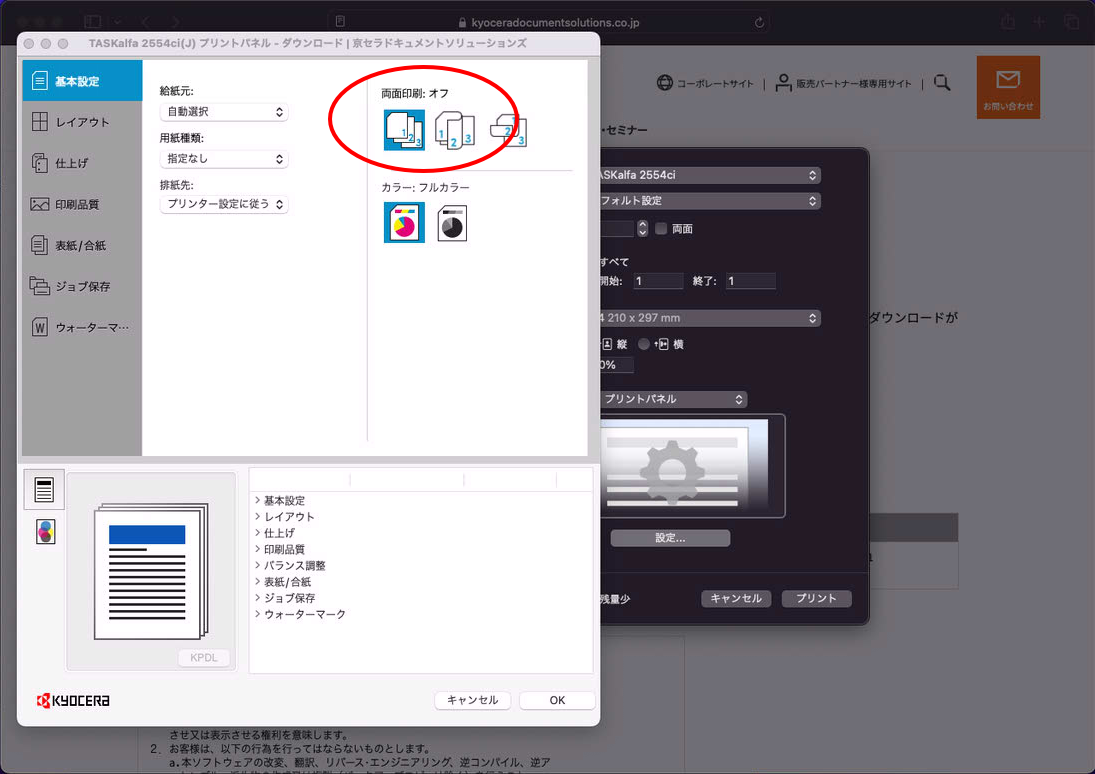Viewport: 1095px width, 774px height.
Task: Open the 用紙種類 指定なし dropdown
Action: pos(223,159)
